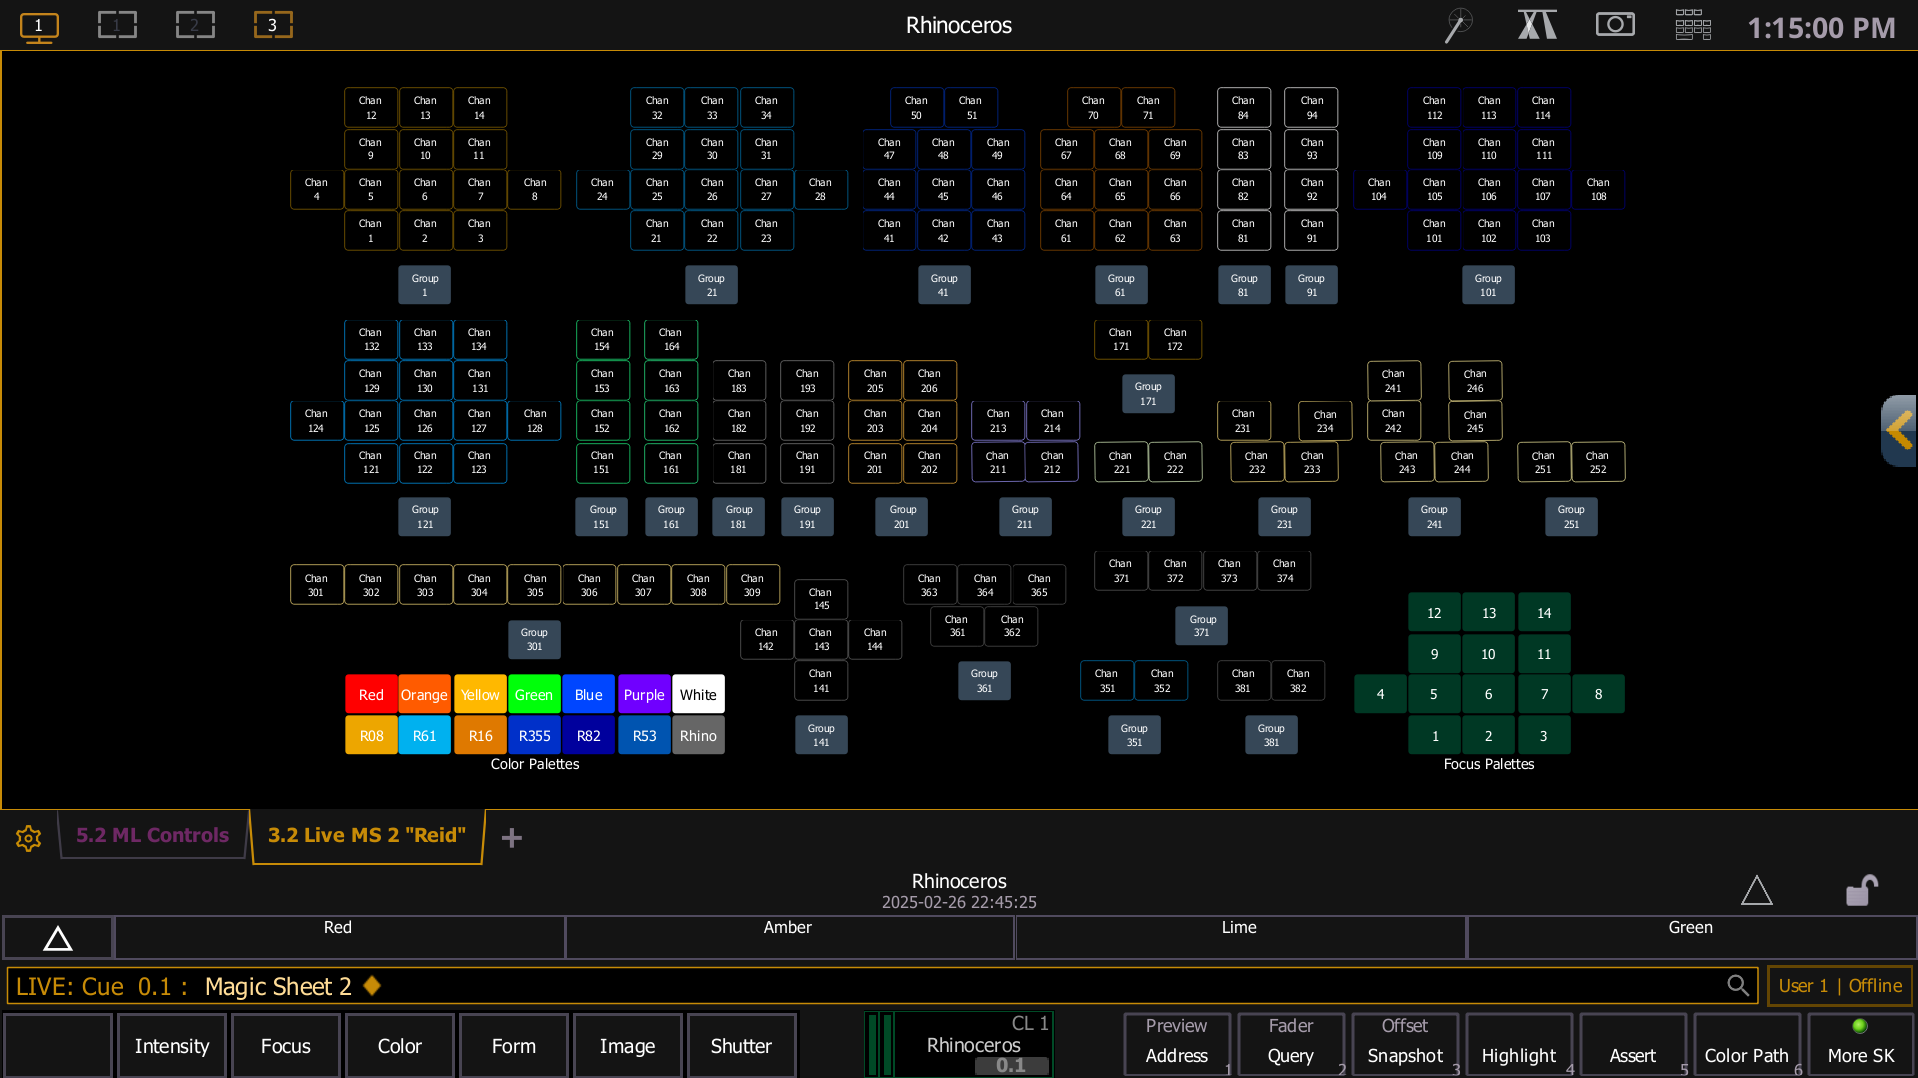Viewport: 1918px width, 1078px height.
Task: Toggle the encoder lock icon
Action: (x=1861, y=890)
